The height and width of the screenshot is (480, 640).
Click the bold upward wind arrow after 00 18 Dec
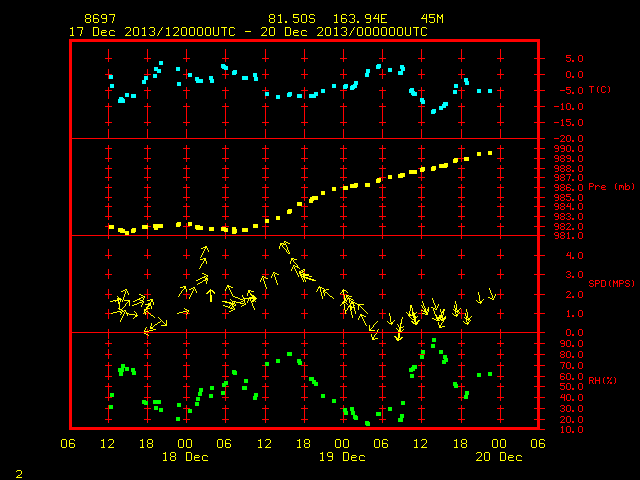pos(210,295)
